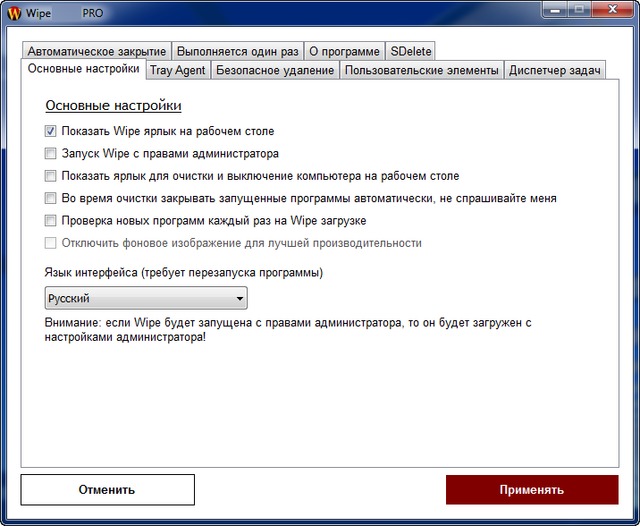
Task: Select the SDelete tab
Action: coord(410,51)
